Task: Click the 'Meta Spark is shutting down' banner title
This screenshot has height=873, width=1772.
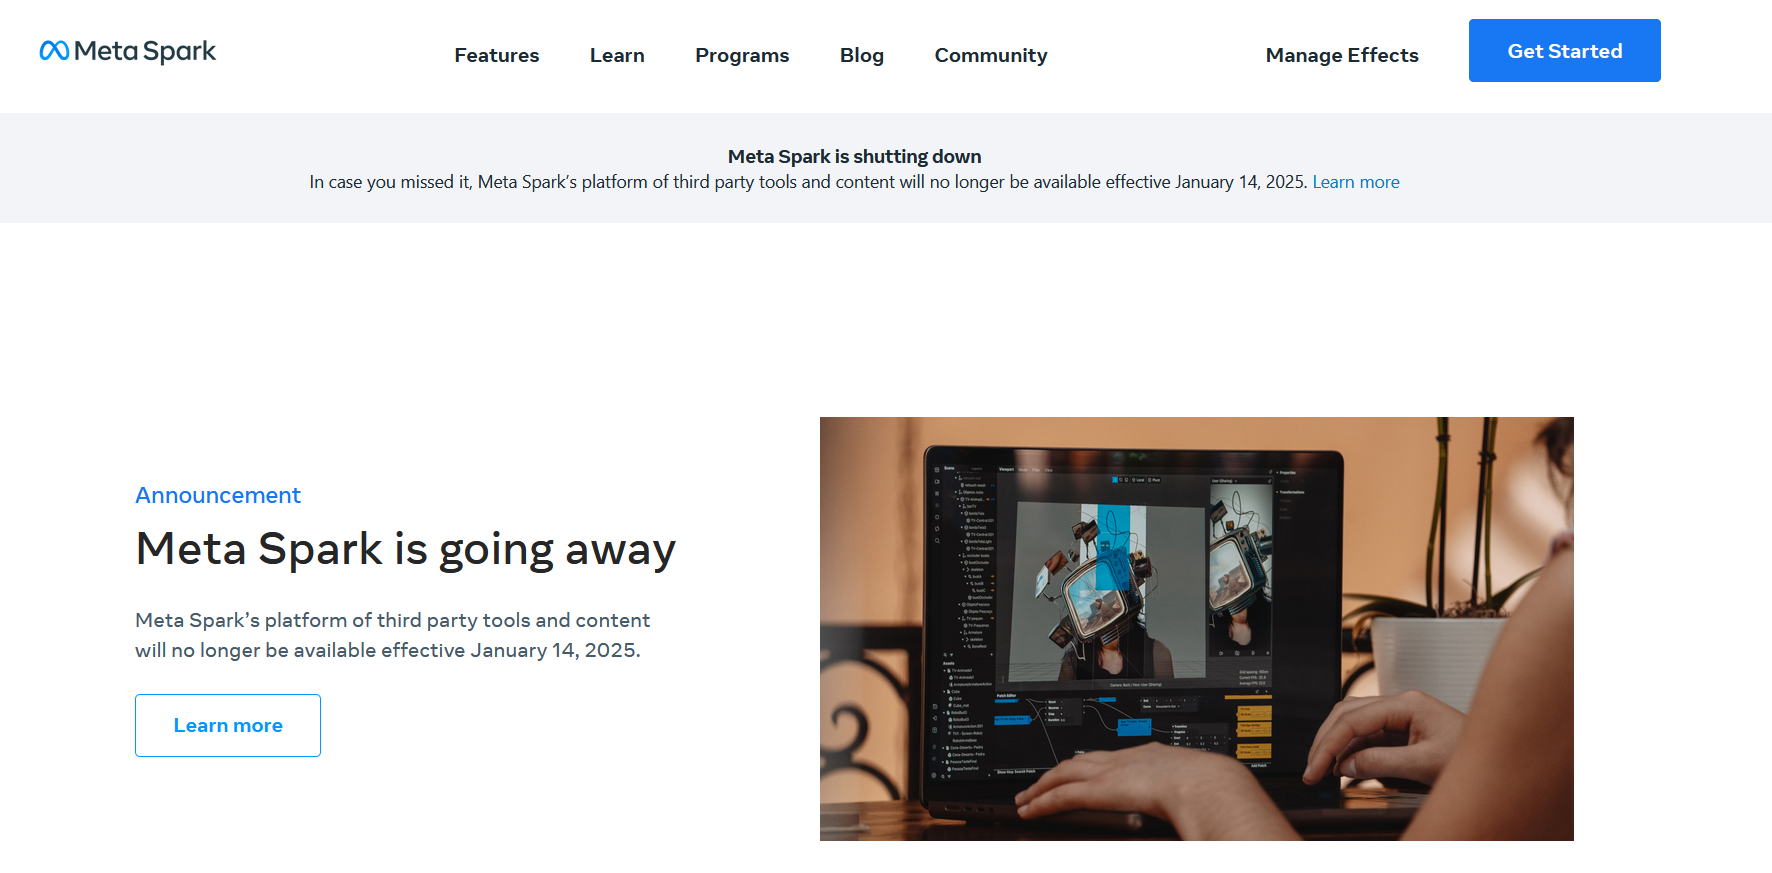Action: 855,156
